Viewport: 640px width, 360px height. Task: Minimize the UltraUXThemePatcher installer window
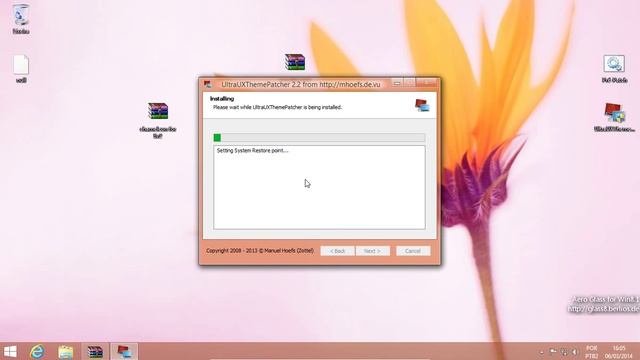click(x=397, y=83)
